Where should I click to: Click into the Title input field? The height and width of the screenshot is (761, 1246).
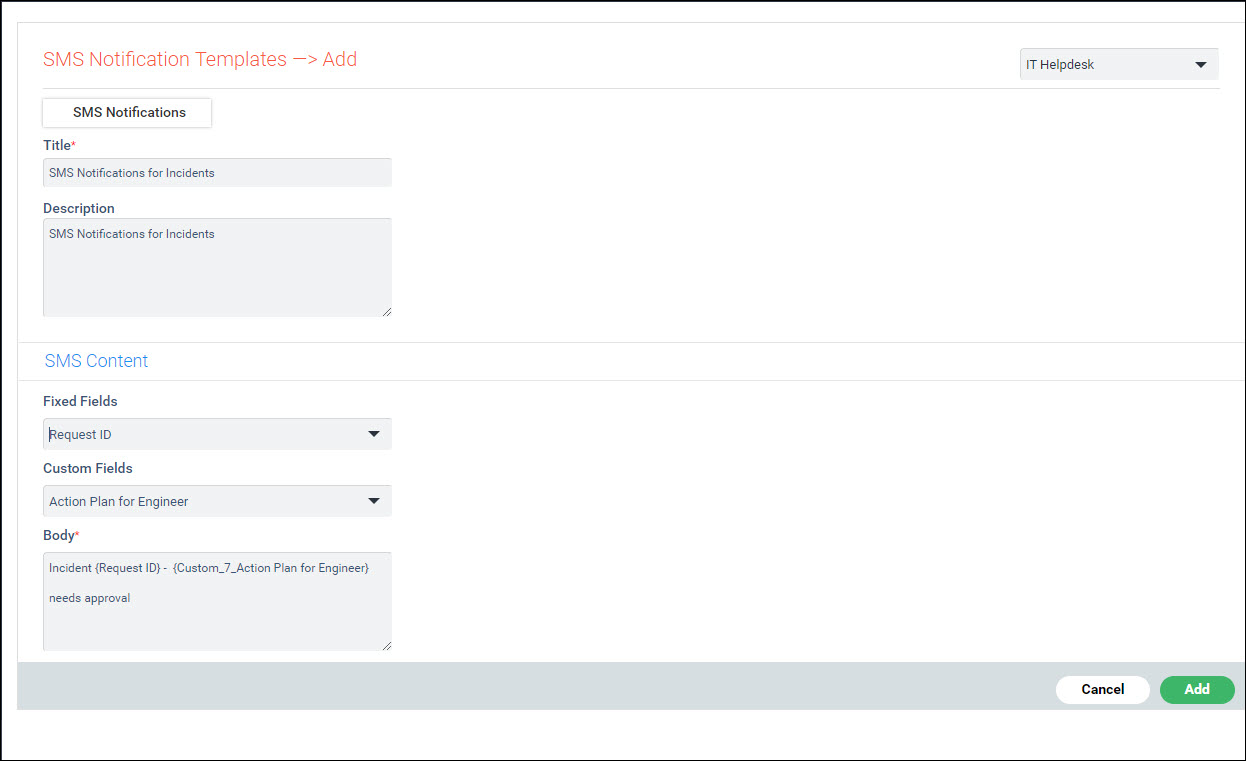[x=217, y=172]
